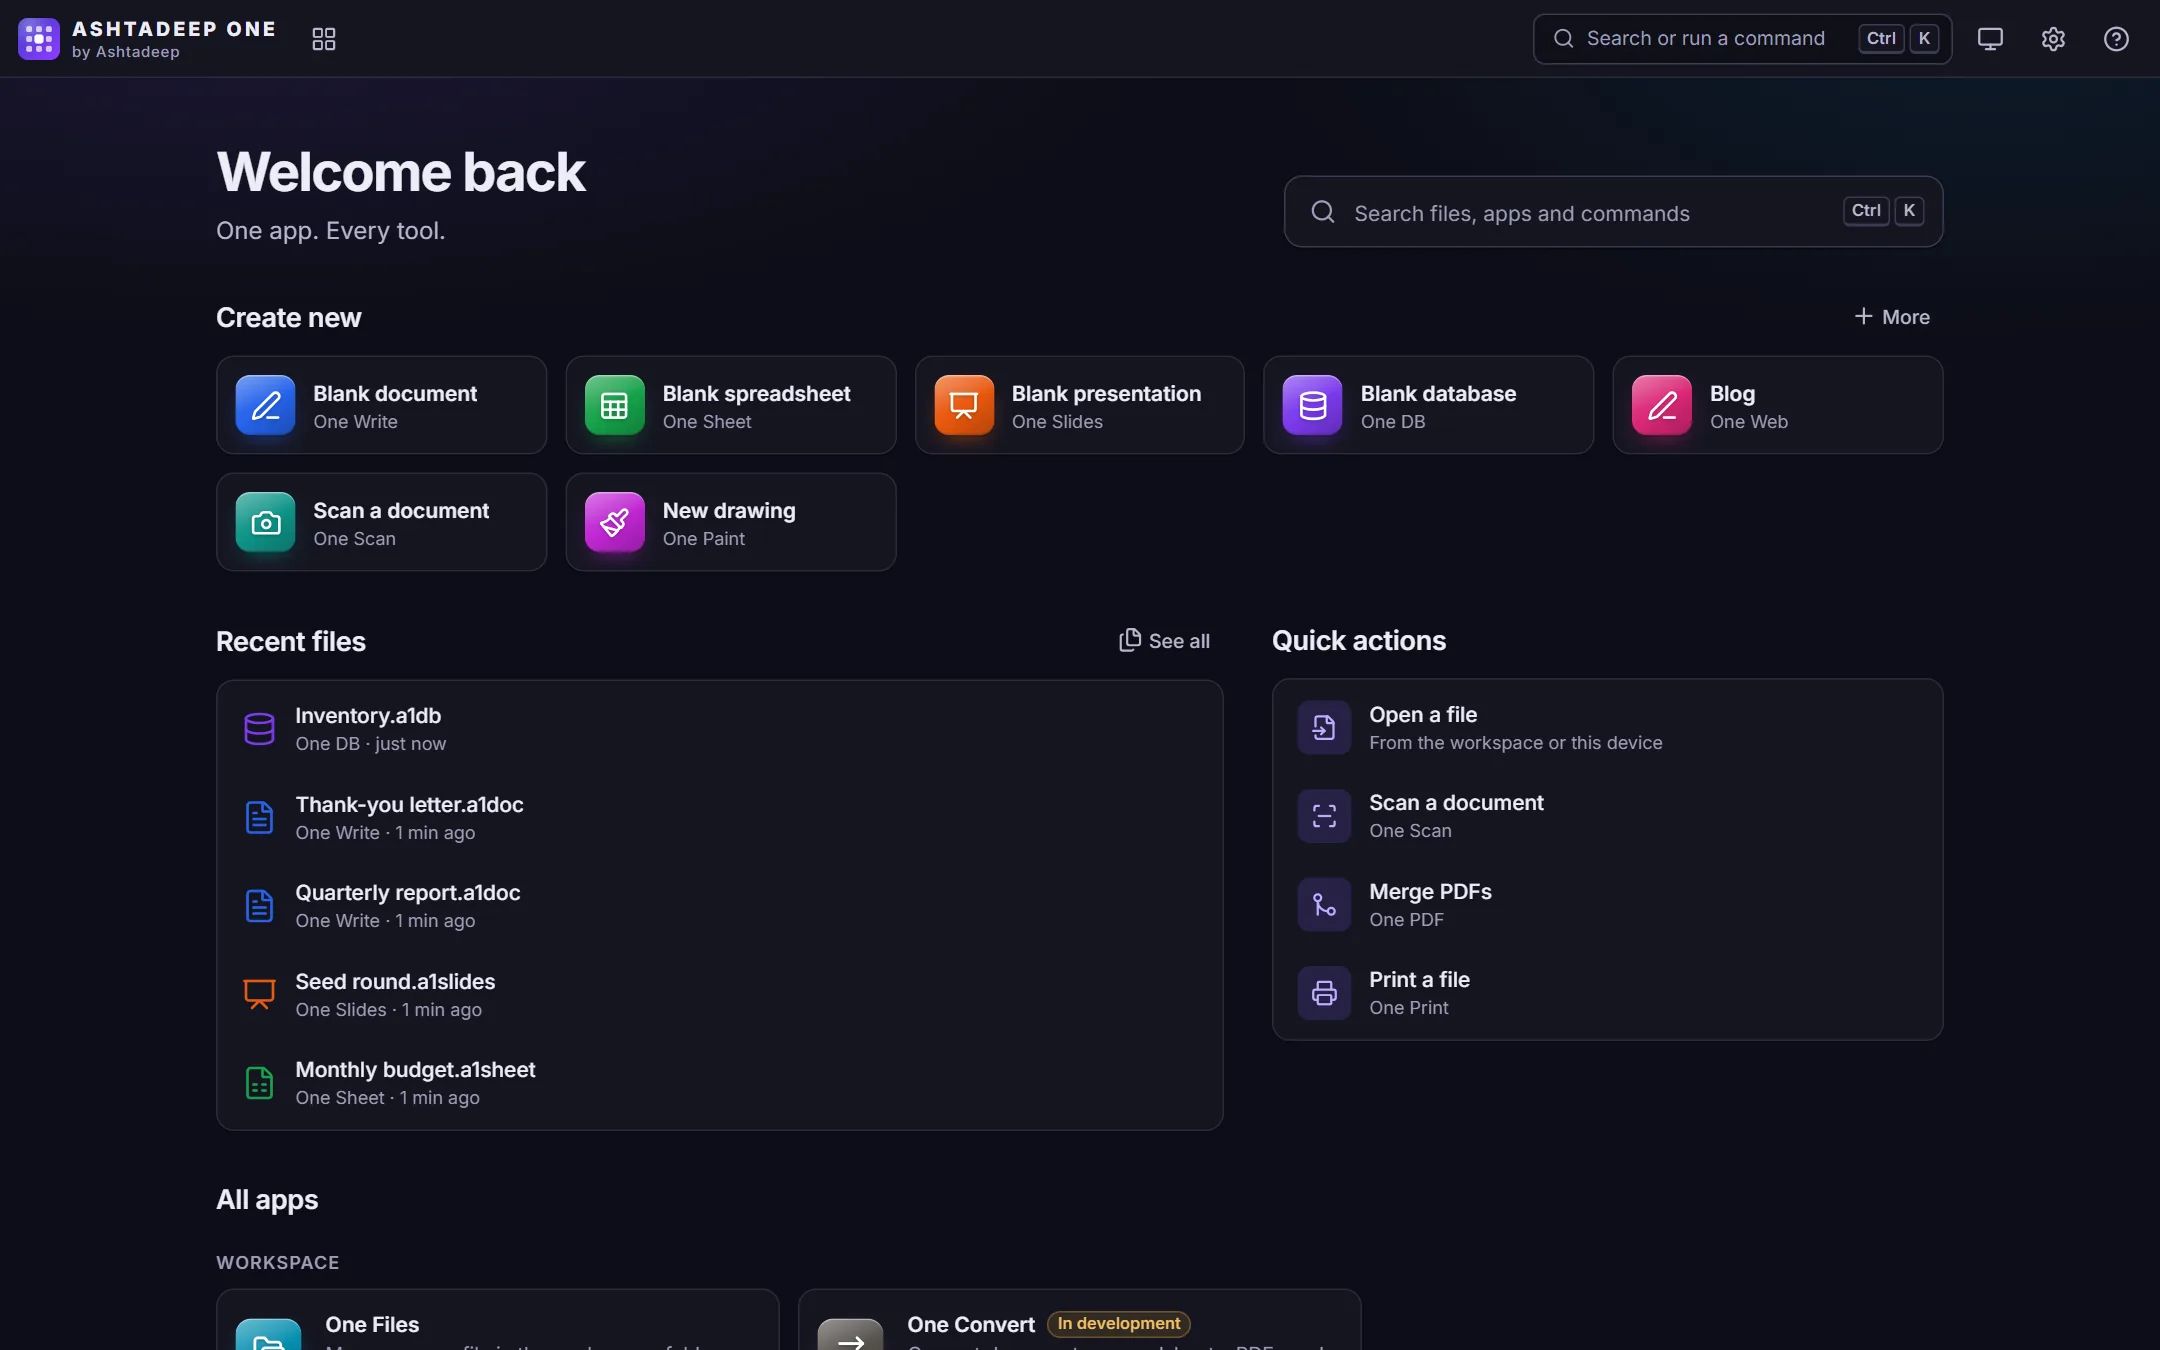The image size is (2160, 1350).
Task: Click the magnifier in header command search
Action: [x=1563, y=39]
